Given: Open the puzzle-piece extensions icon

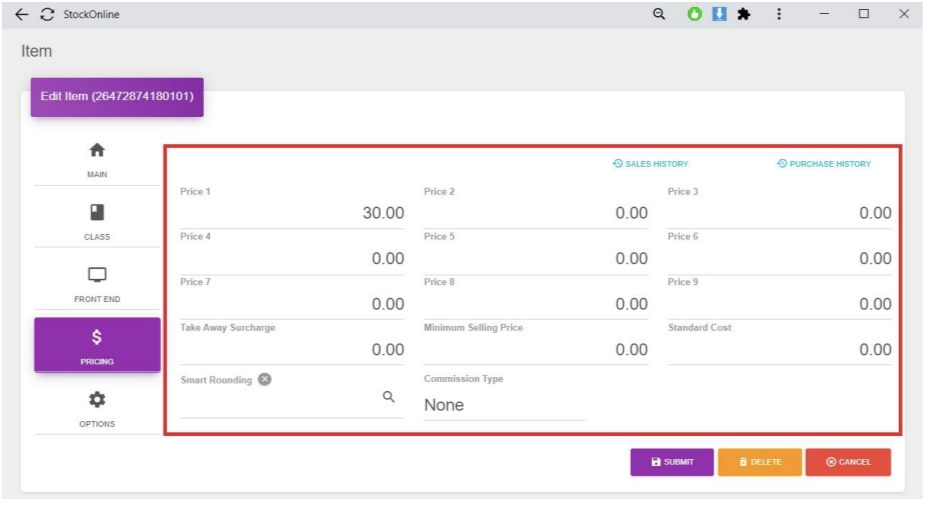Looking at the screenshot, I should pos(743,14).
